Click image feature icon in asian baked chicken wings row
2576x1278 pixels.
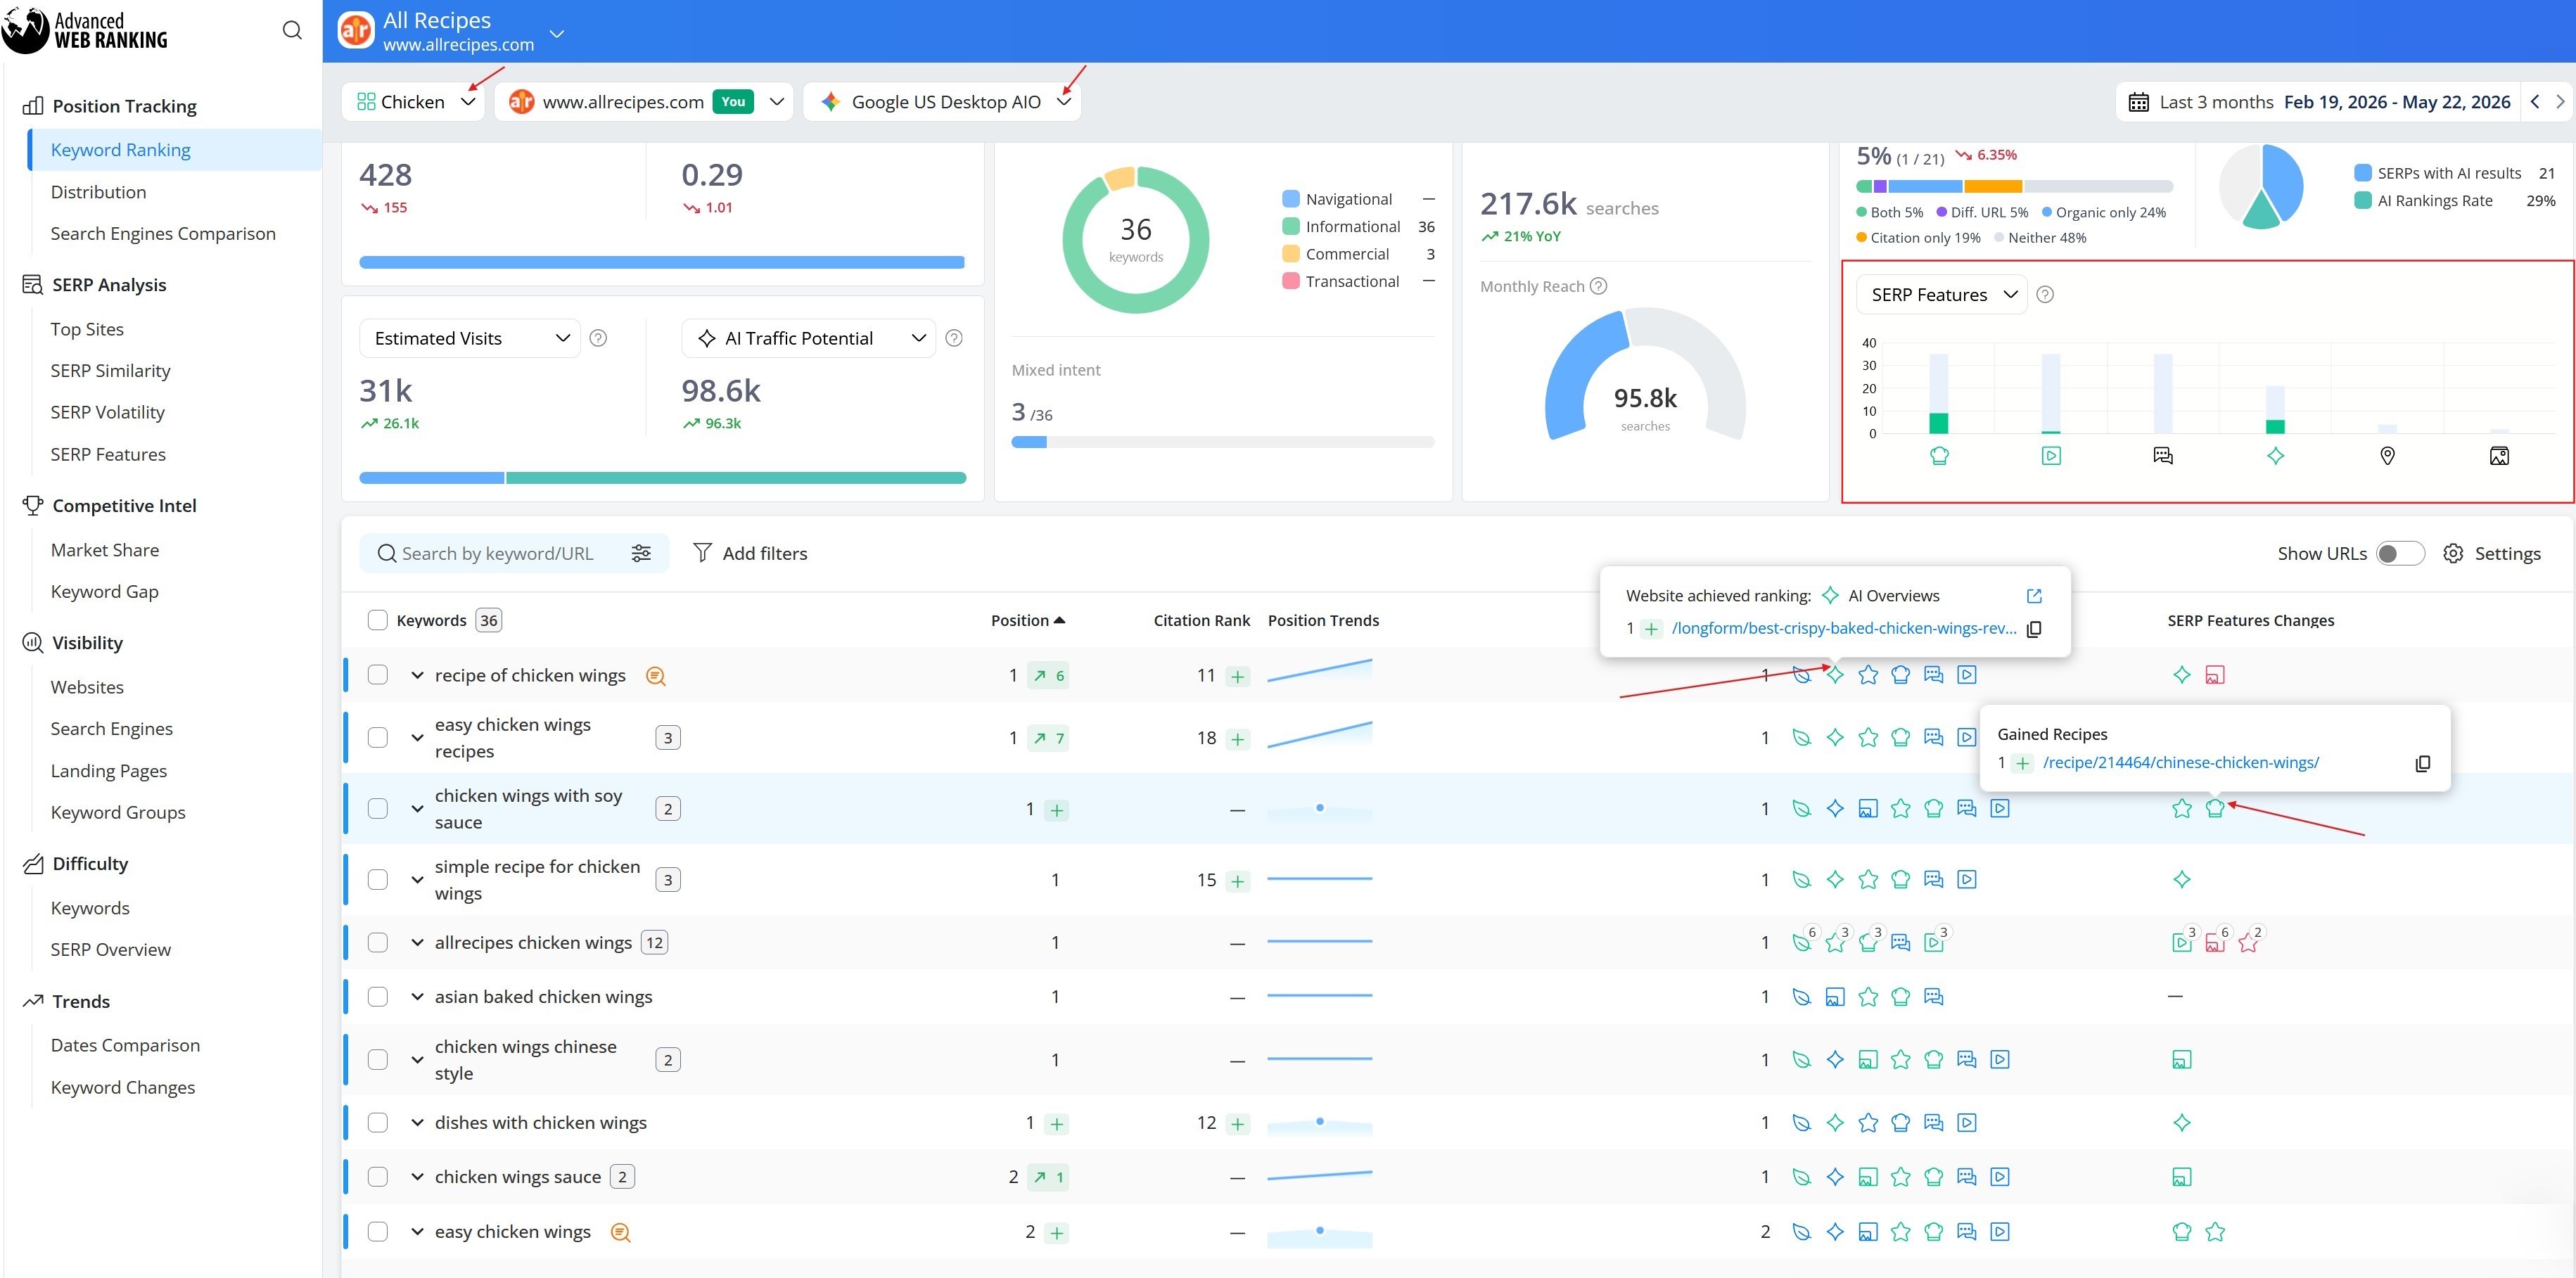click(1834, 996)
